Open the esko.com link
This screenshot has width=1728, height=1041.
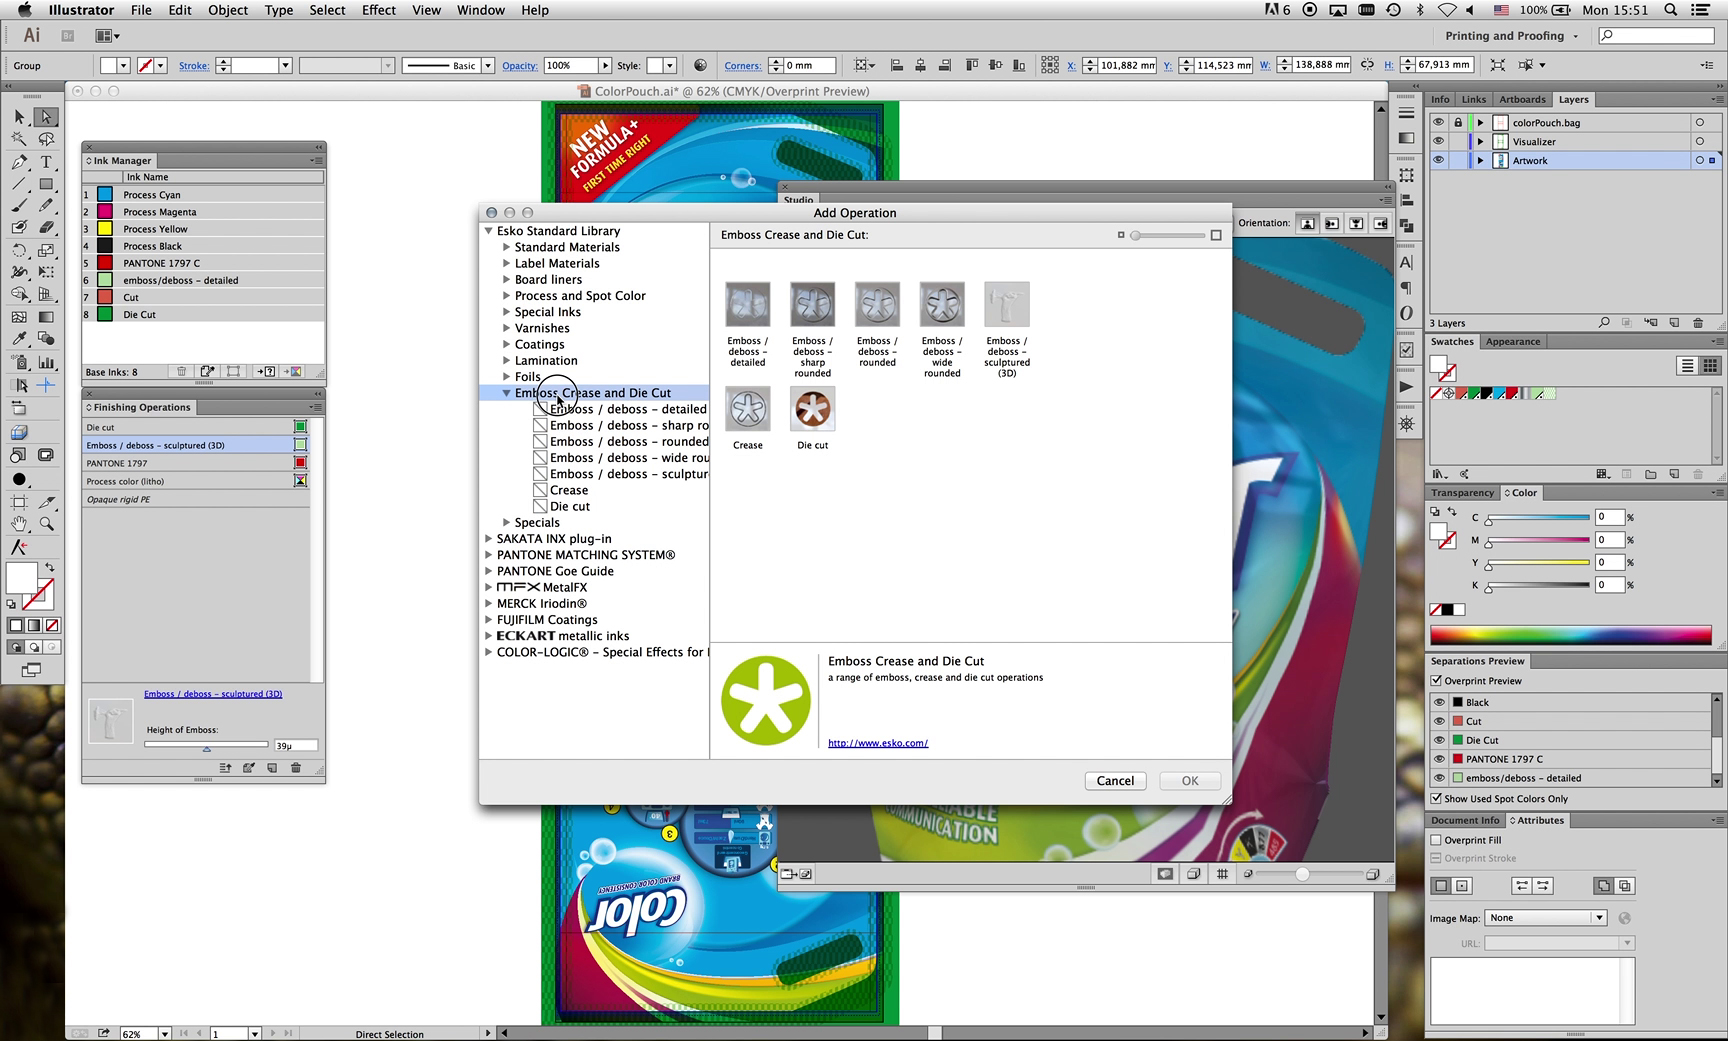[877, 743]
